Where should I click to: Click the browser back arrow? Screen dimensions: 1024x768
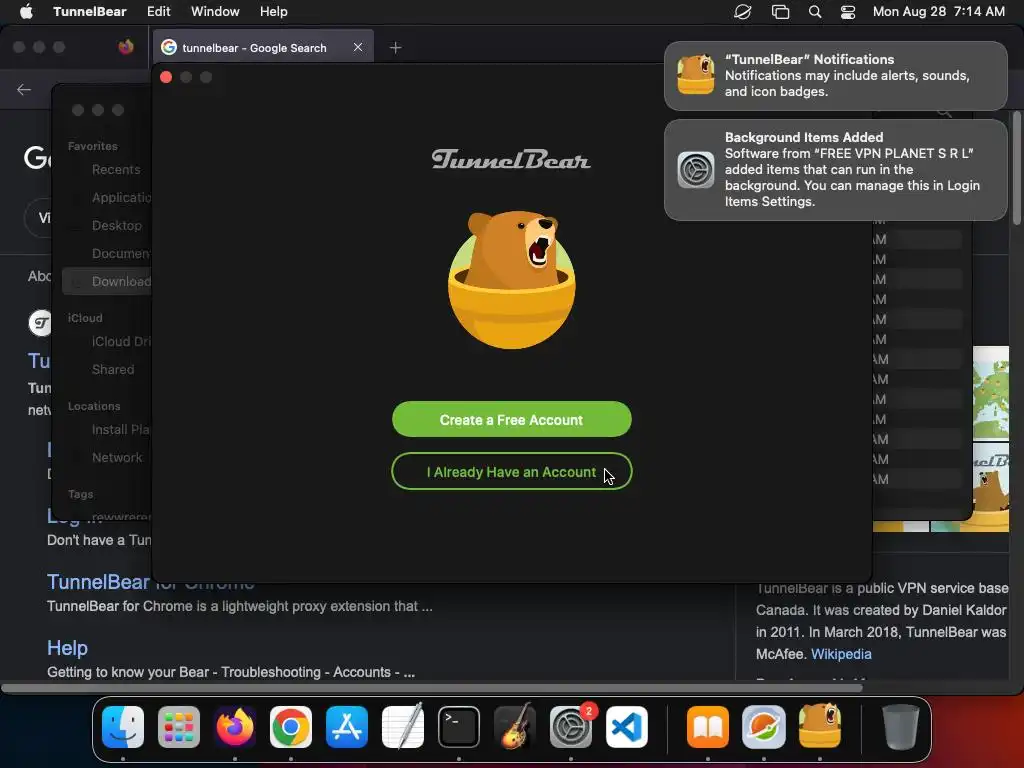(x=24, y=89)
